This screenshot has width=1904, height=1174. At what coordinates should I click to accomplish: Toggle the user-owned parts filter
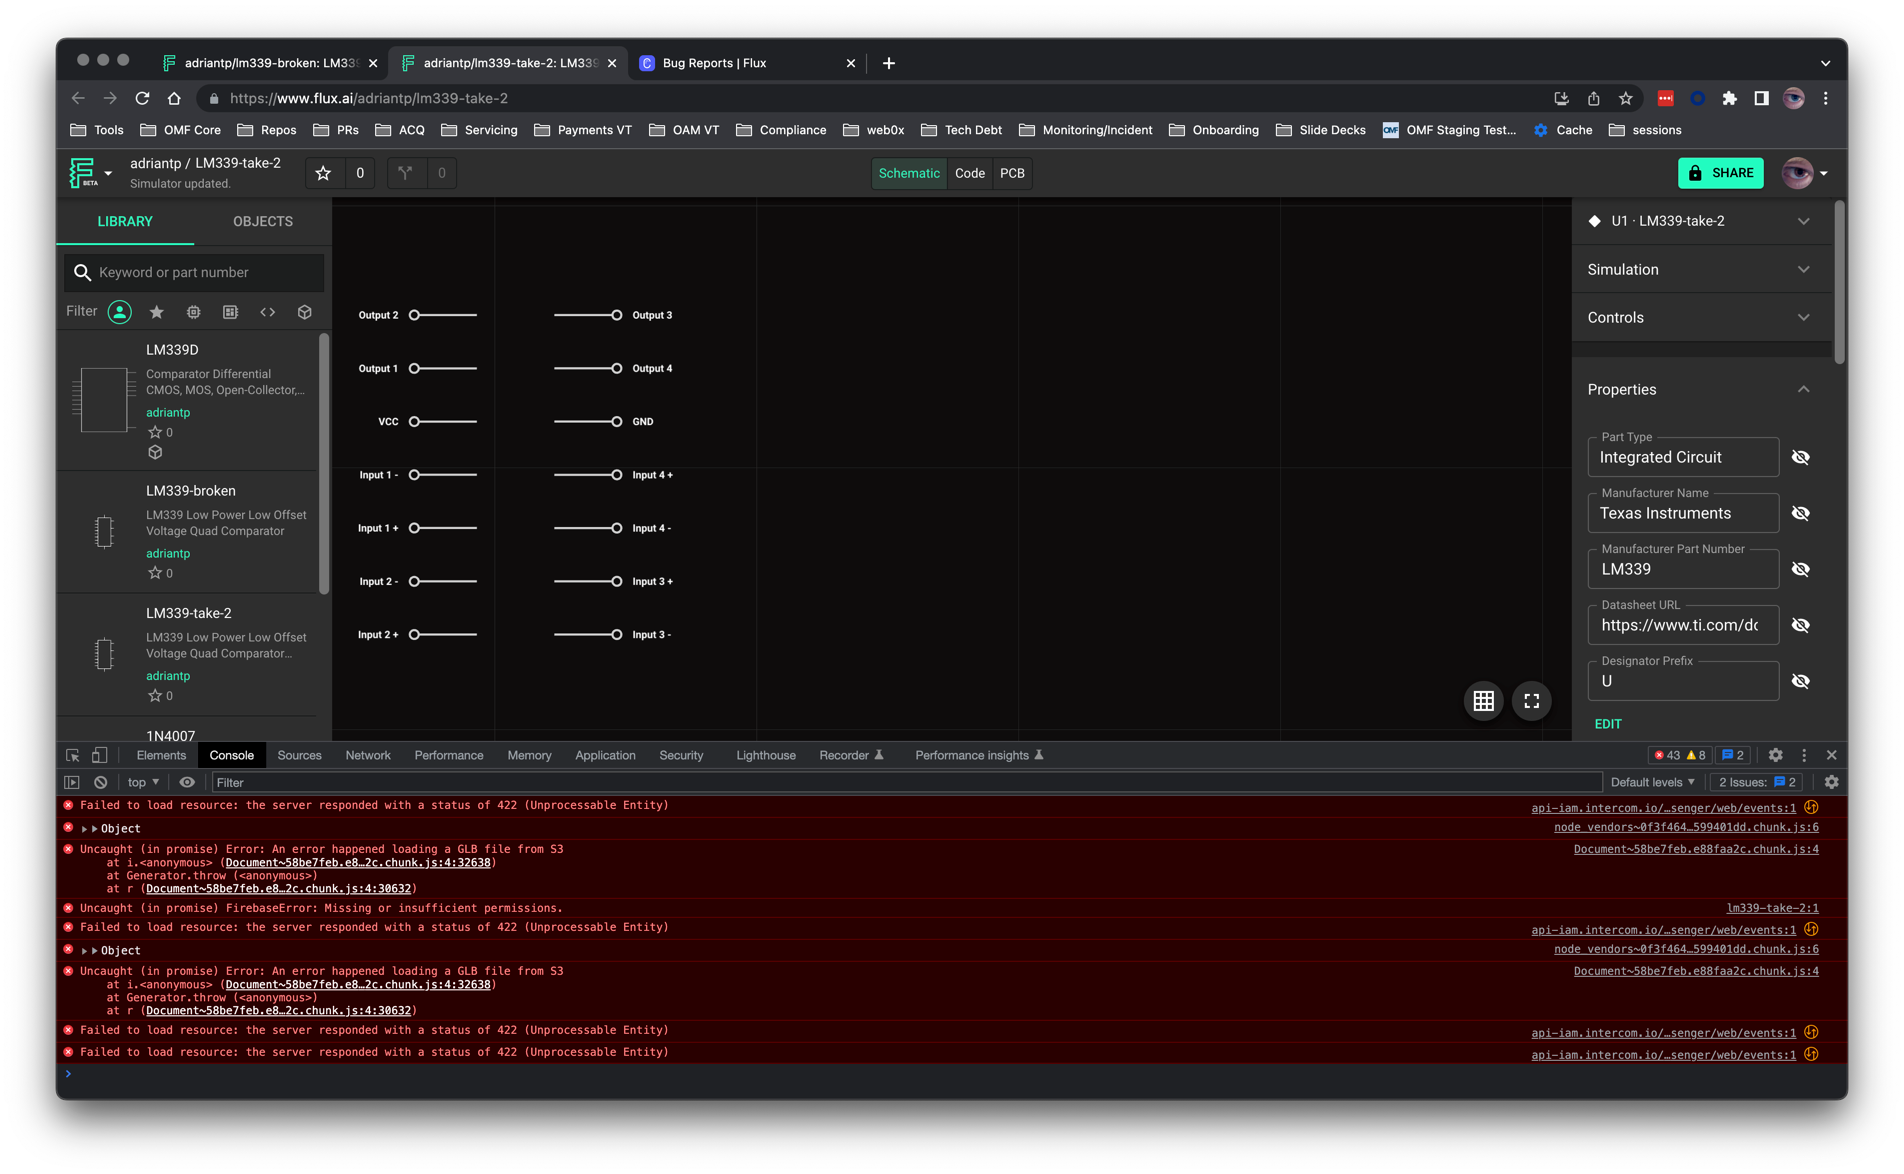coord(119,312)
